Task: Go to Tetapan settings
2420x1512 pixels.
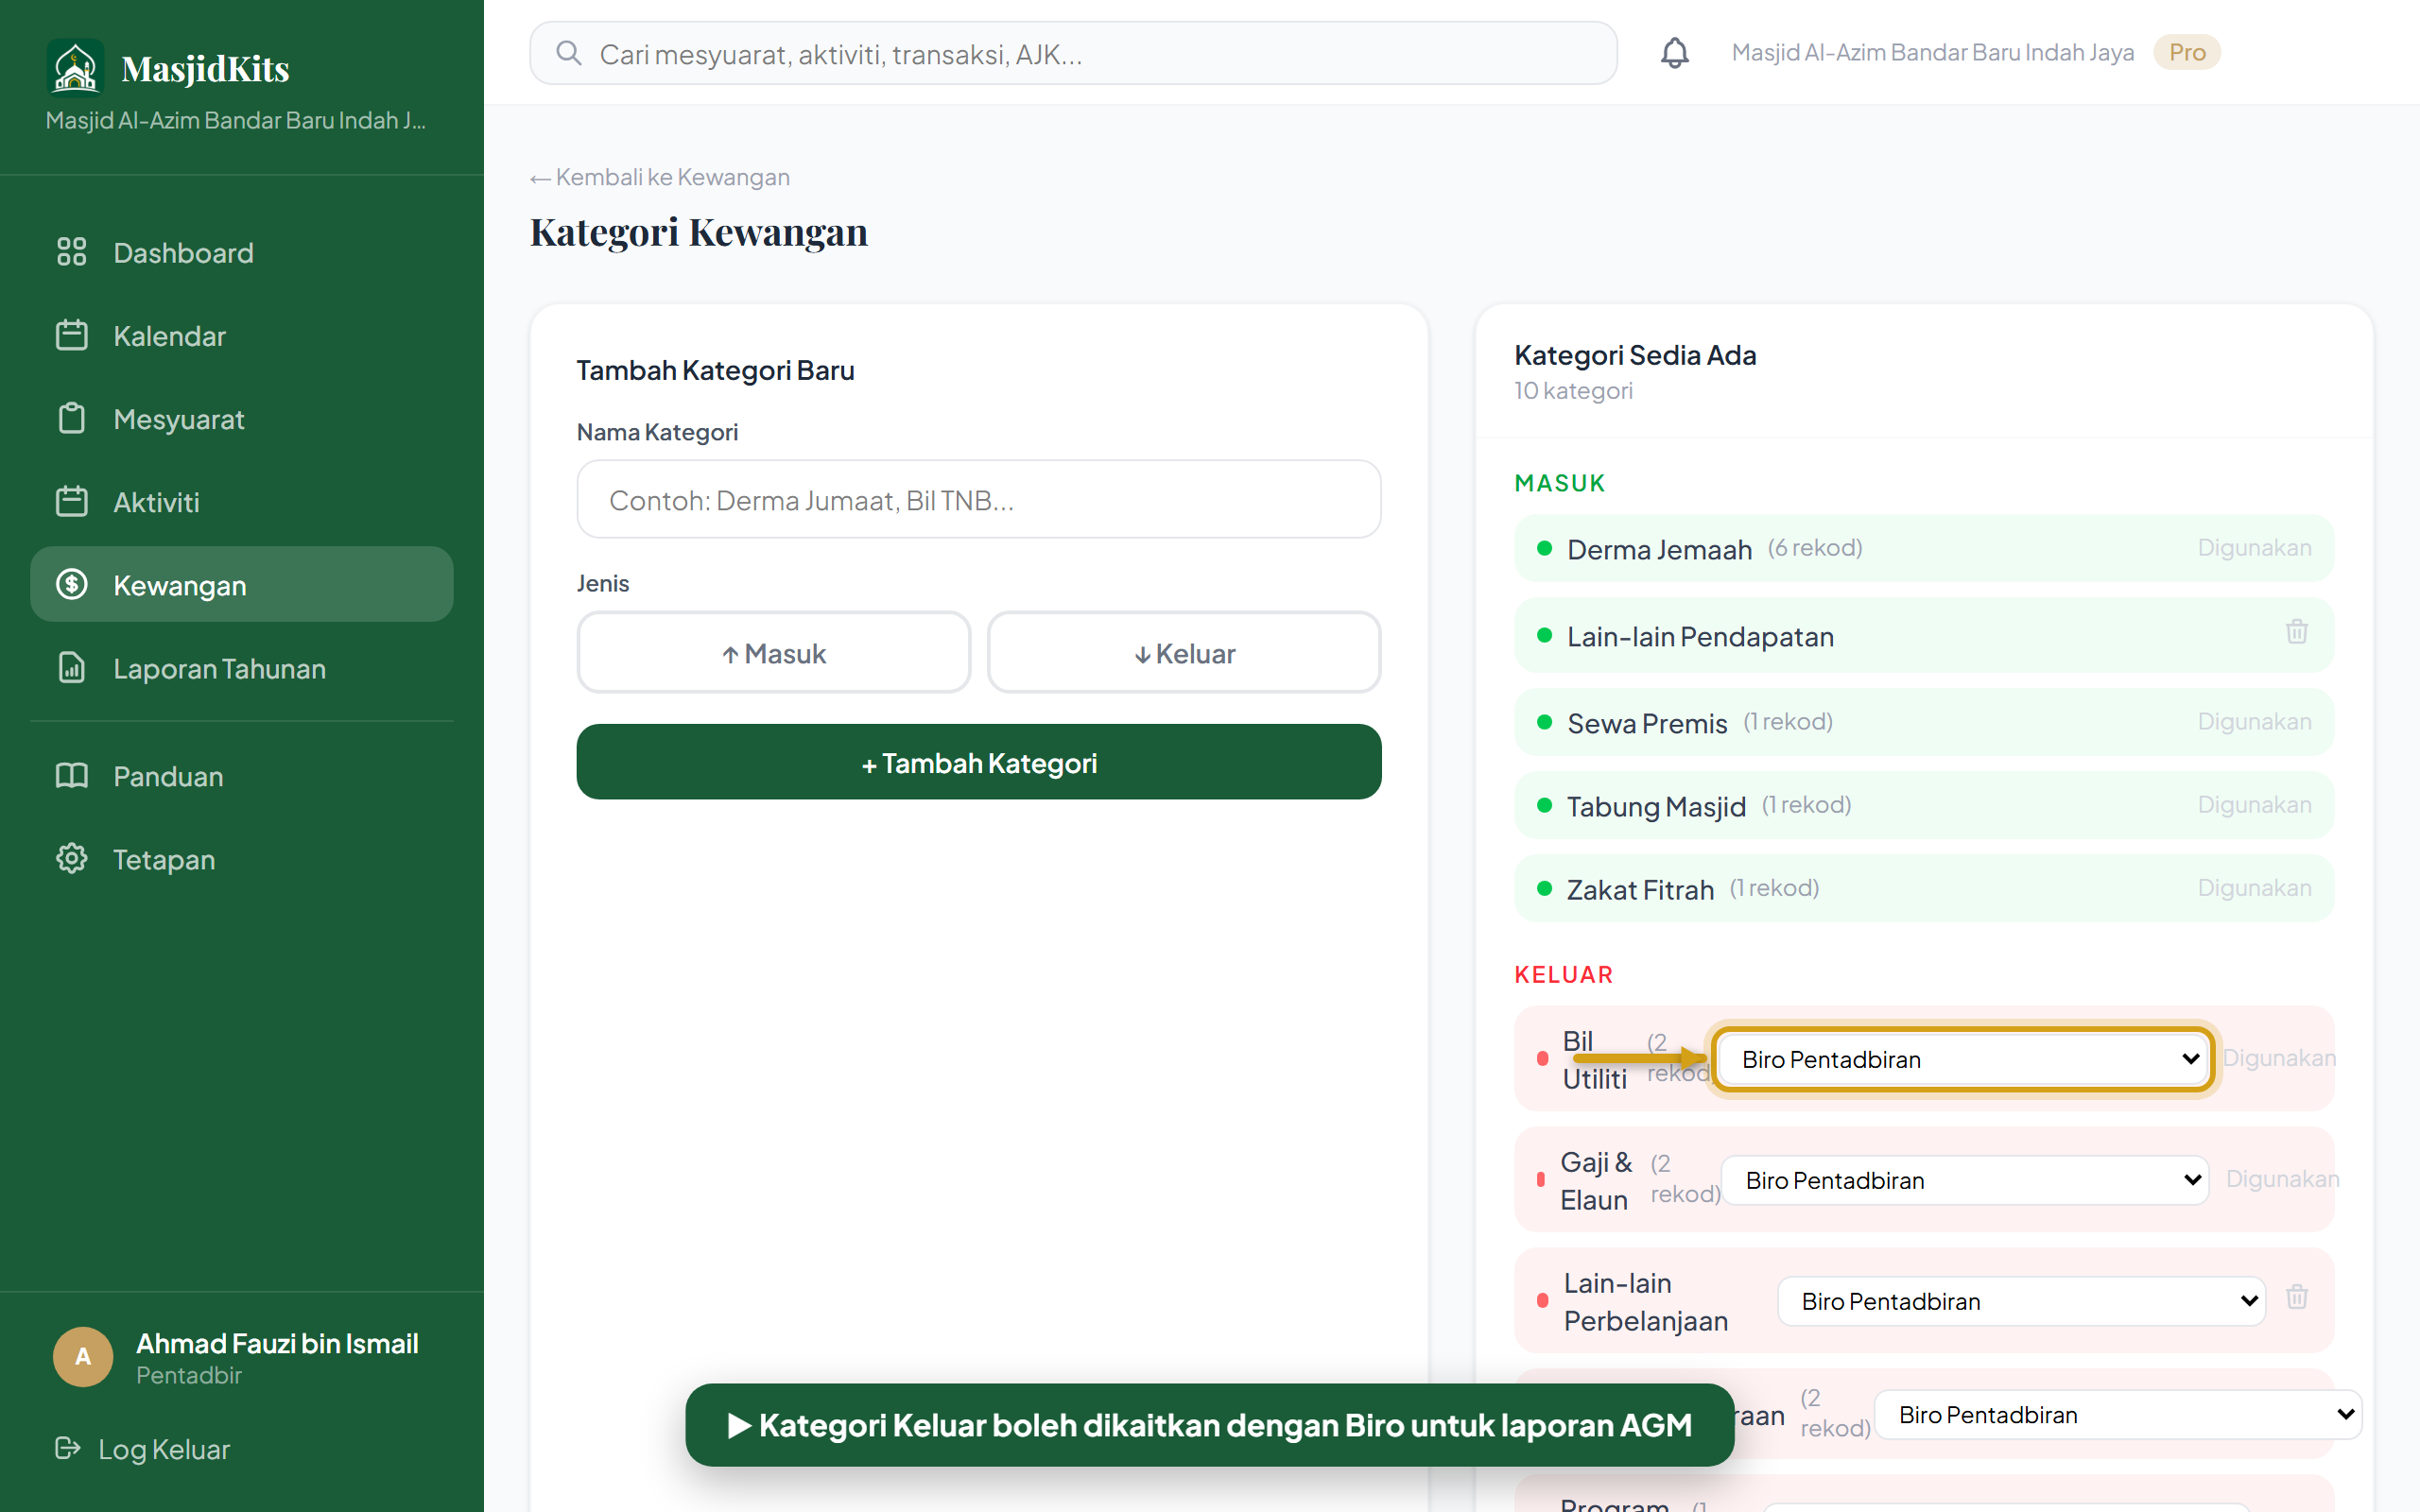Action: [x=242, y=858]
